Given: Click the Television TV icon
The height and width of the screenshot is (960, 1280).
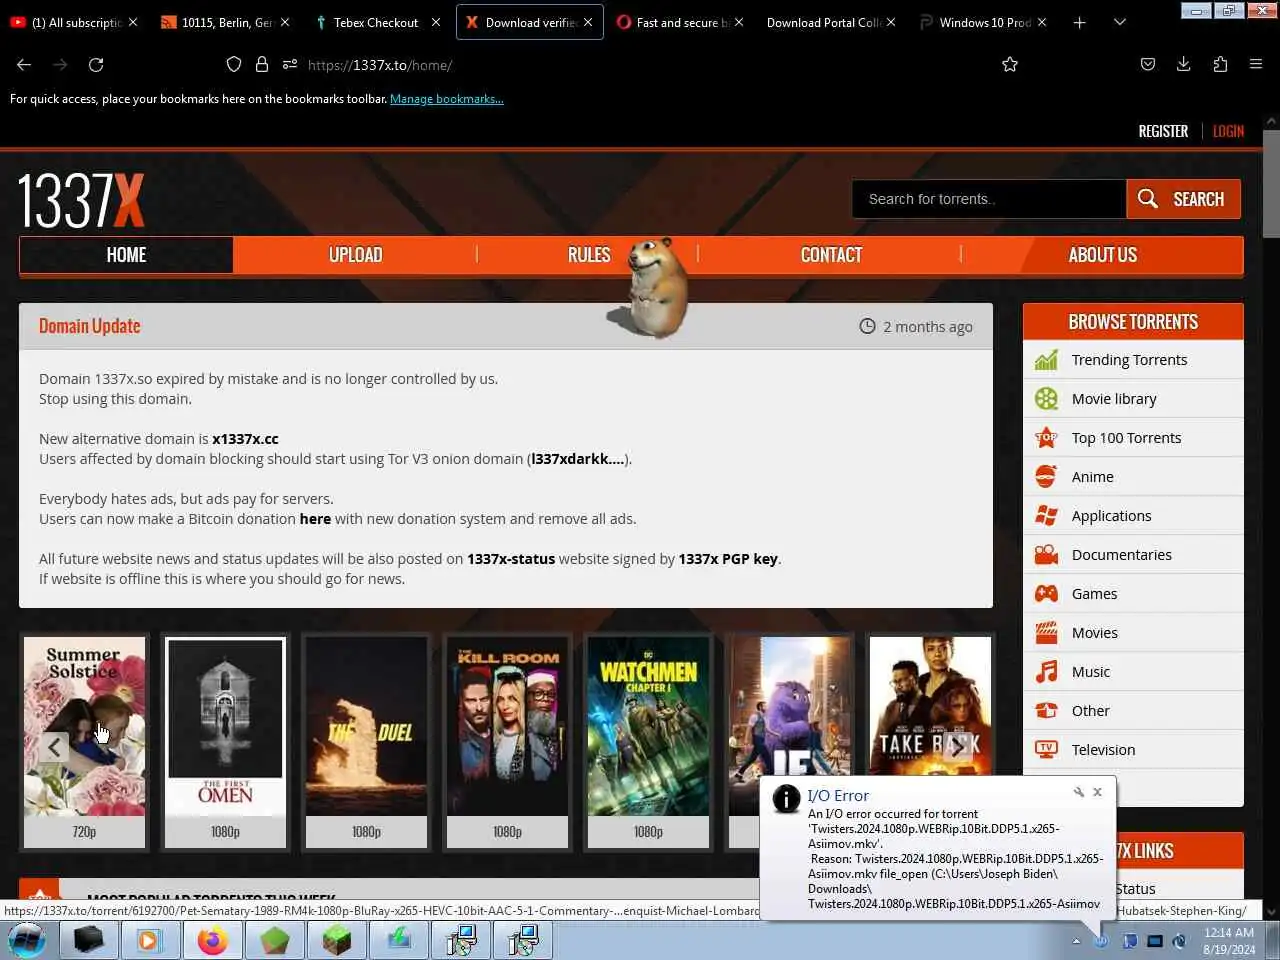Looking at the screenshot, I should 1046,750.
